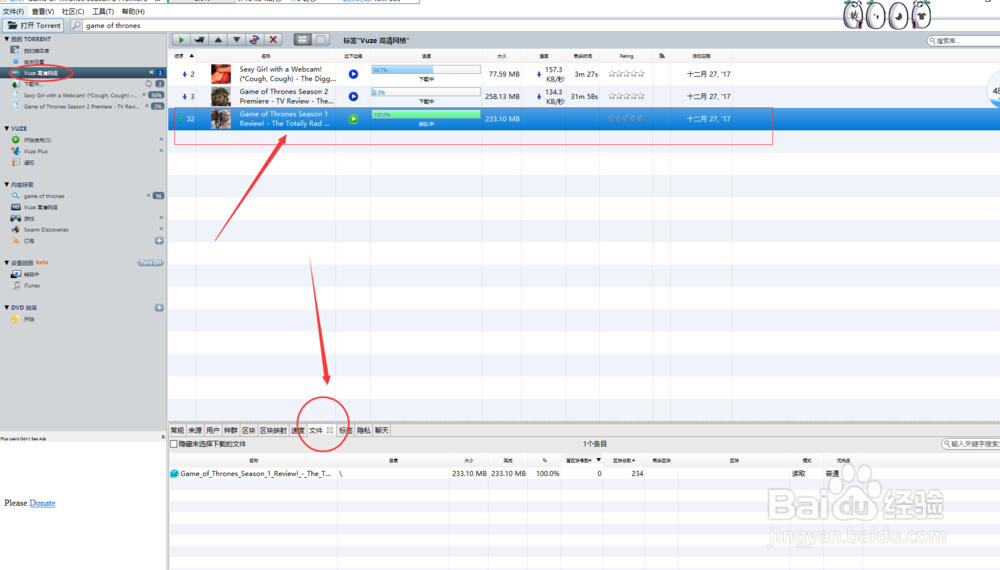Switch to the Piece Map tab
The image size is (1000, 570).
274,430
